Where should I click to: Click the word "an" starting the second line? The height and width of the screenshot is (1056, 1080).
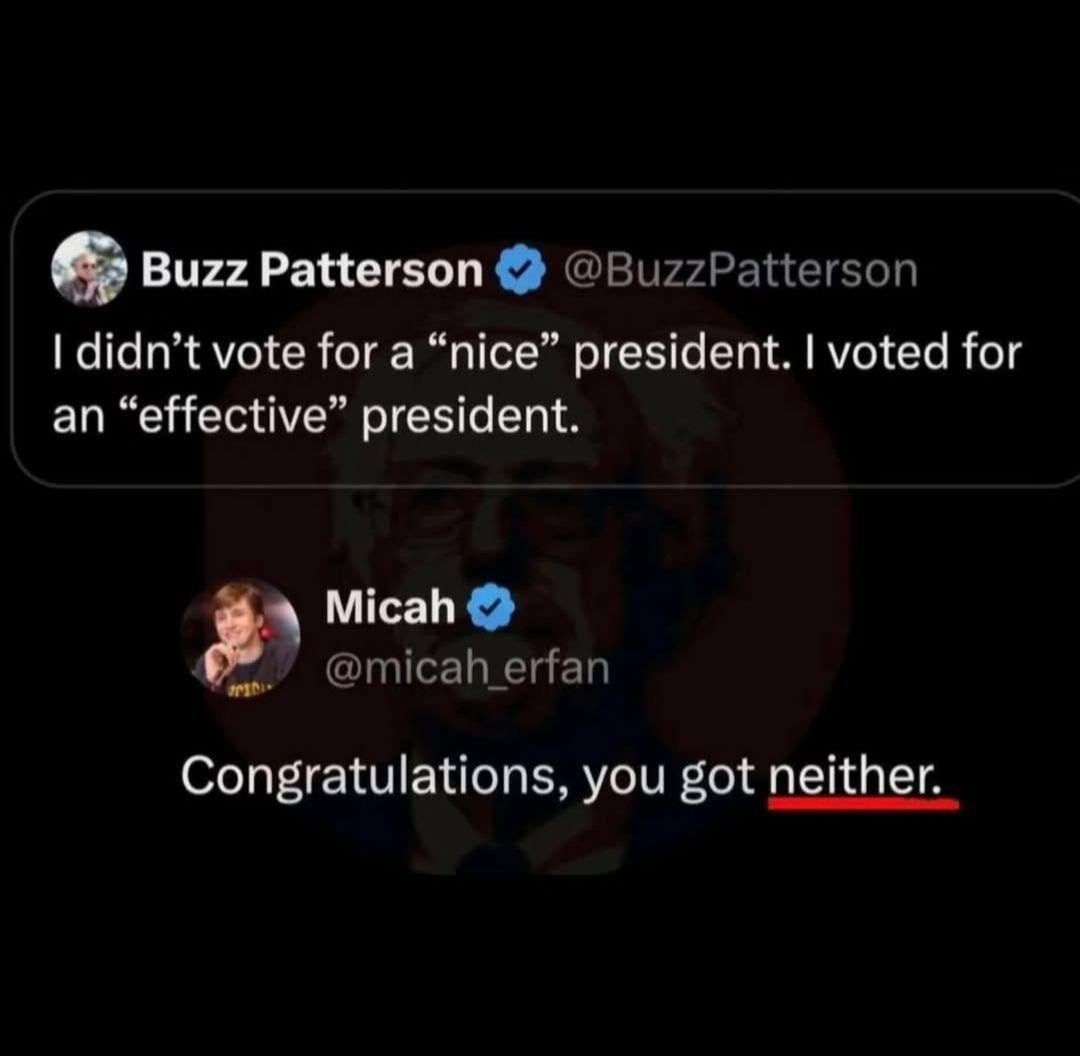(71, 415)
